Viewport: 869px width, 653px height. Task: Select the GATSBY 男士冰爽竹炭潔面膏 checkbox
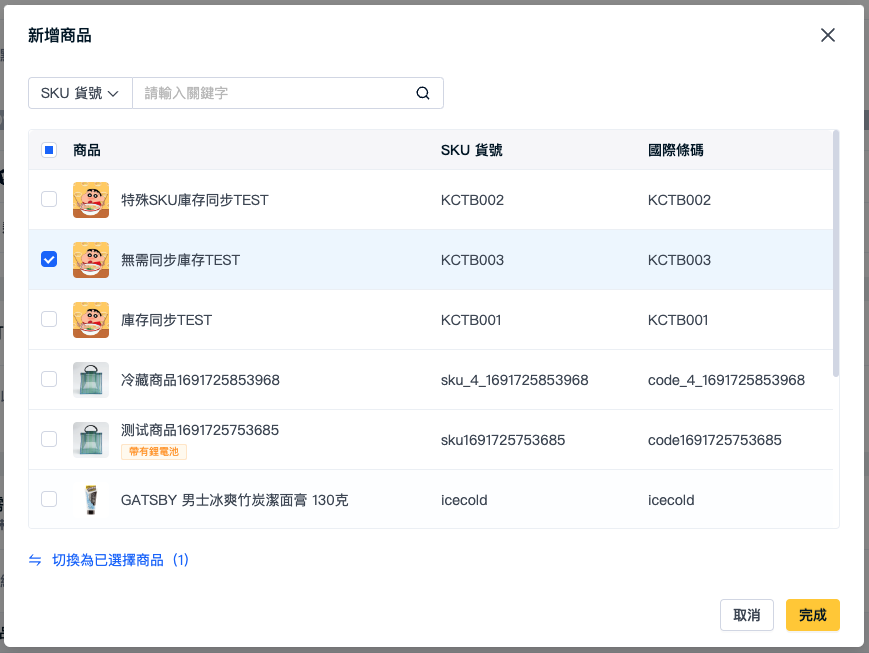pos(49,499)
